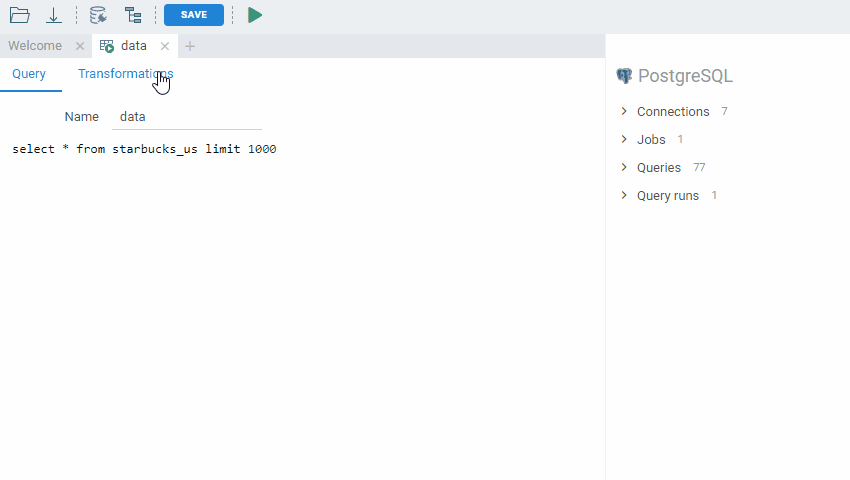Expand the Queries tree node

624,167
